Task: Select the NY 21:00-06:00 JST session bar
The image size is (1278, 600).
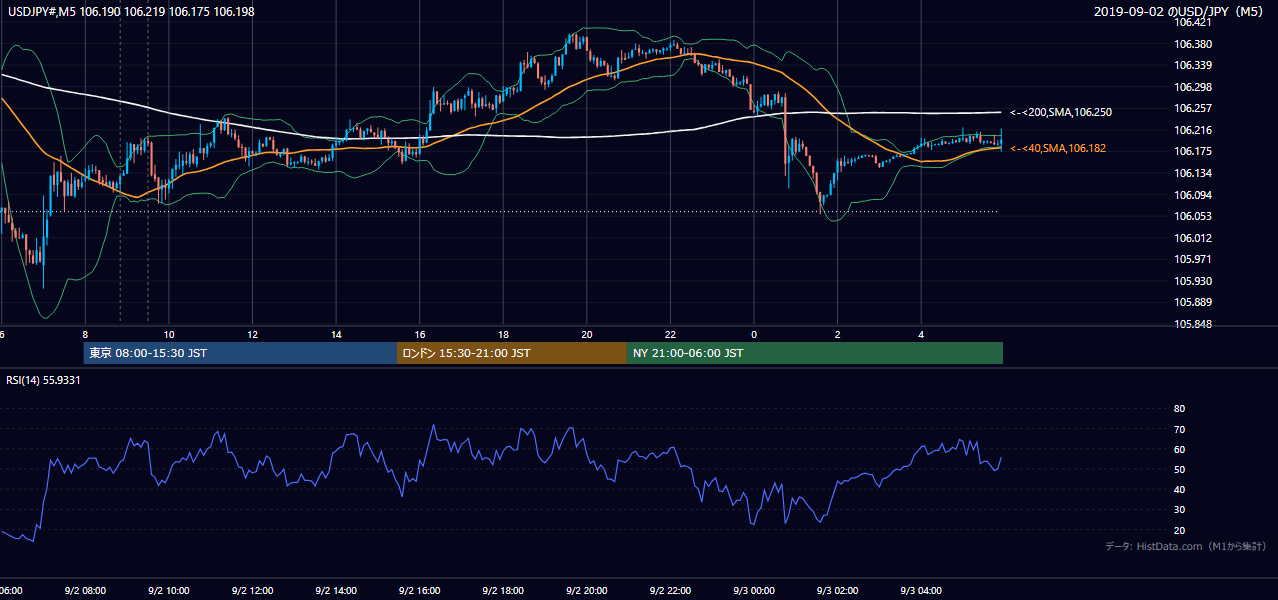Action: coord(815,353)
